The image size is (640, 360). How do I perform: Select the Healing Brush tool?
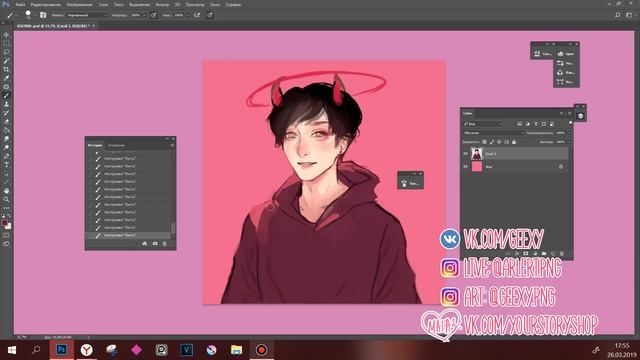[6, 87]
